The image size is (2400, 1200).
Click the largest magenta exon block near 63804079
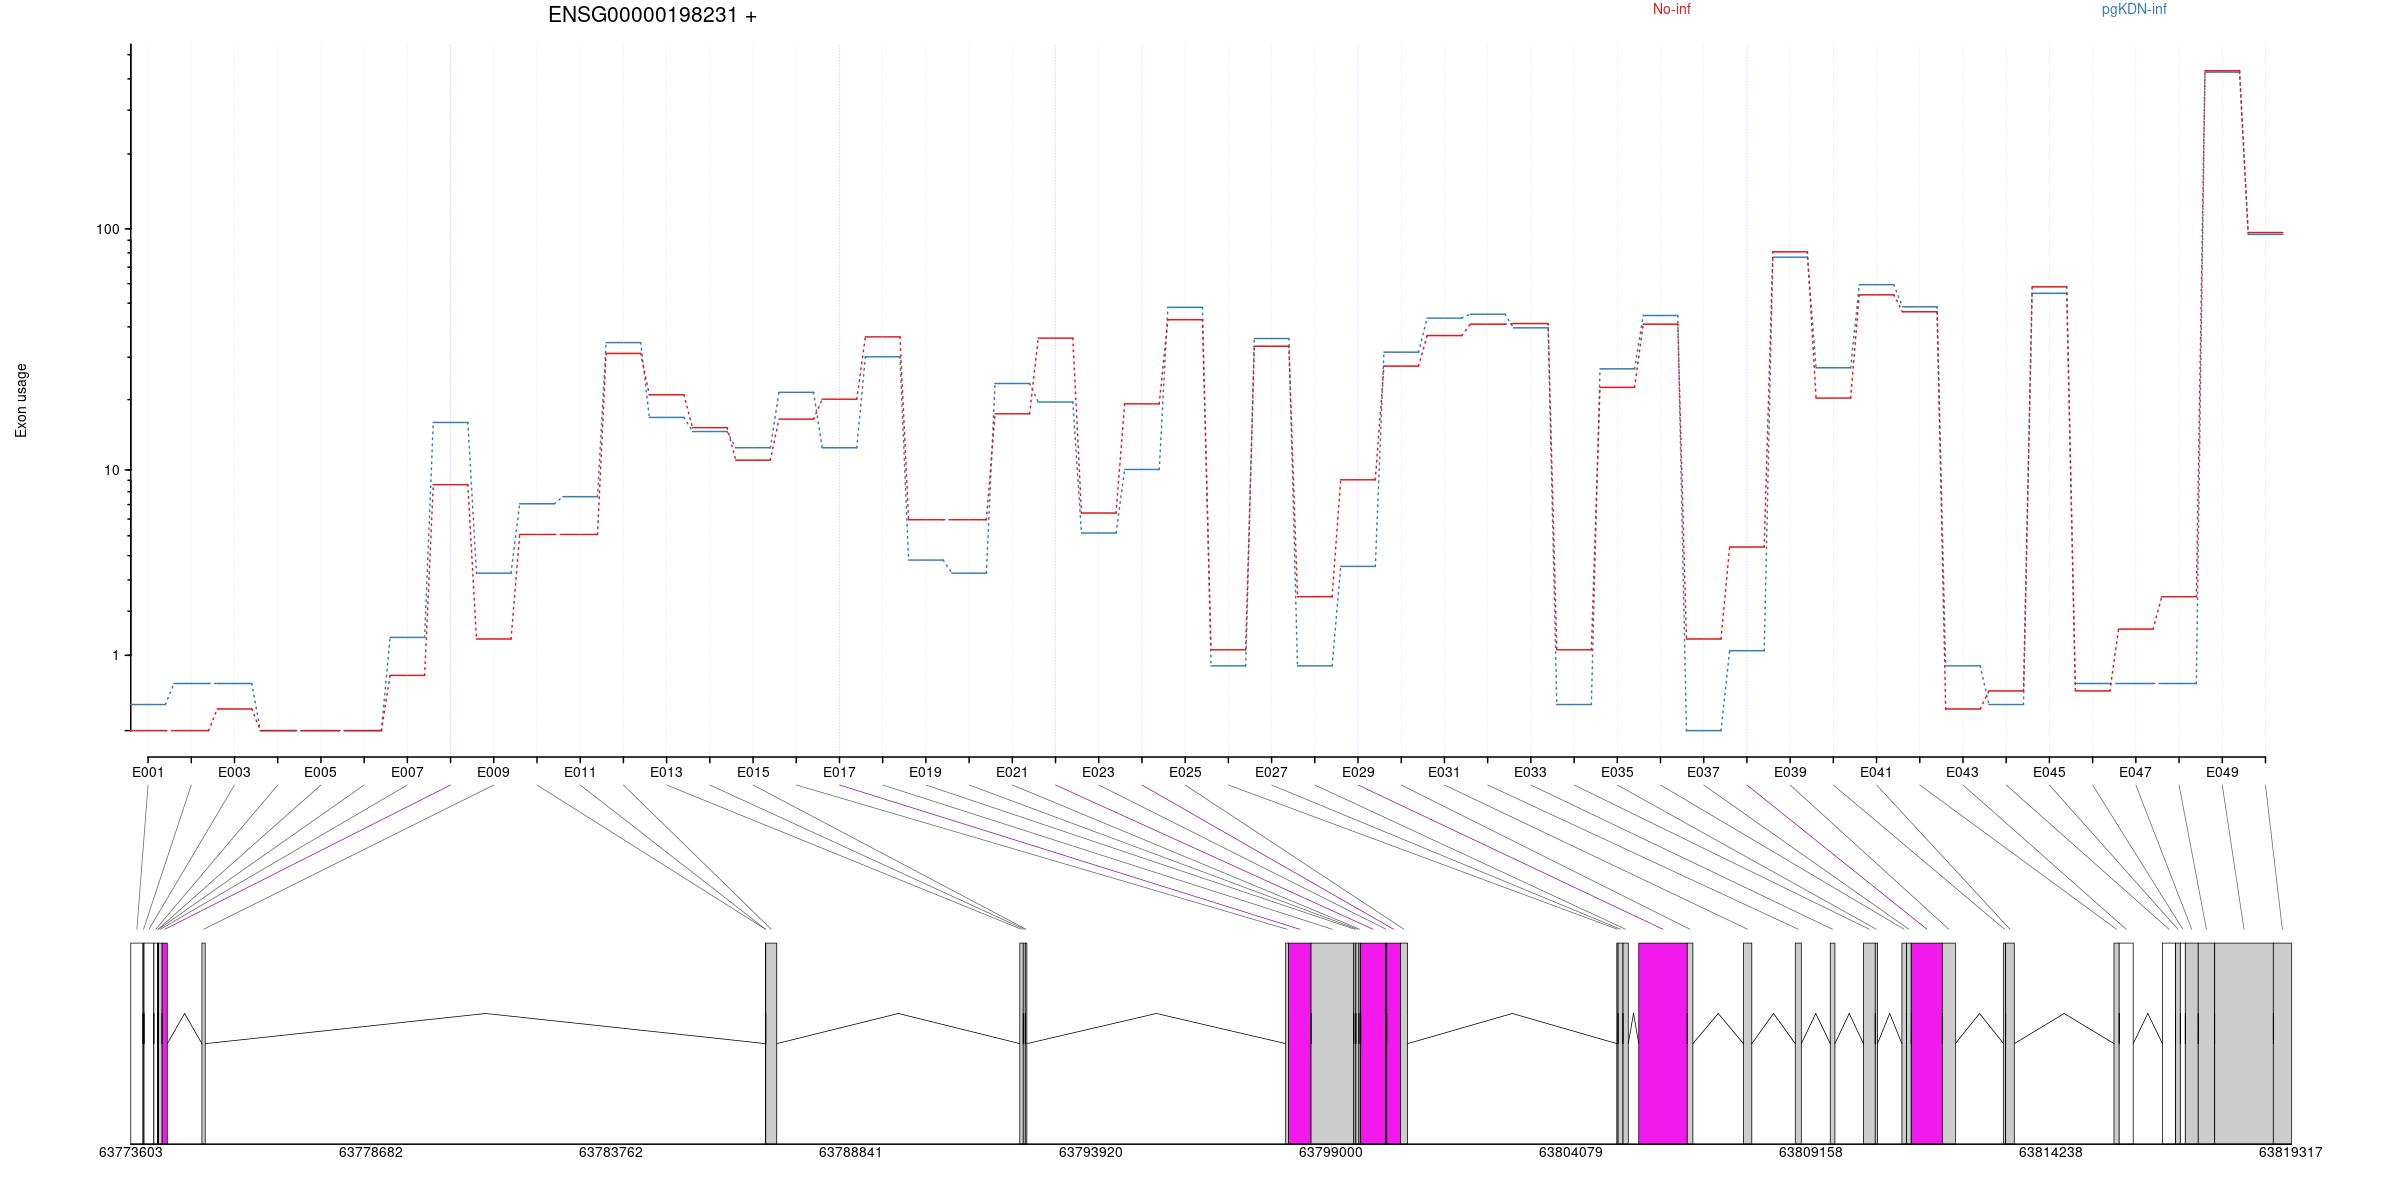tap(1662, 1042)
